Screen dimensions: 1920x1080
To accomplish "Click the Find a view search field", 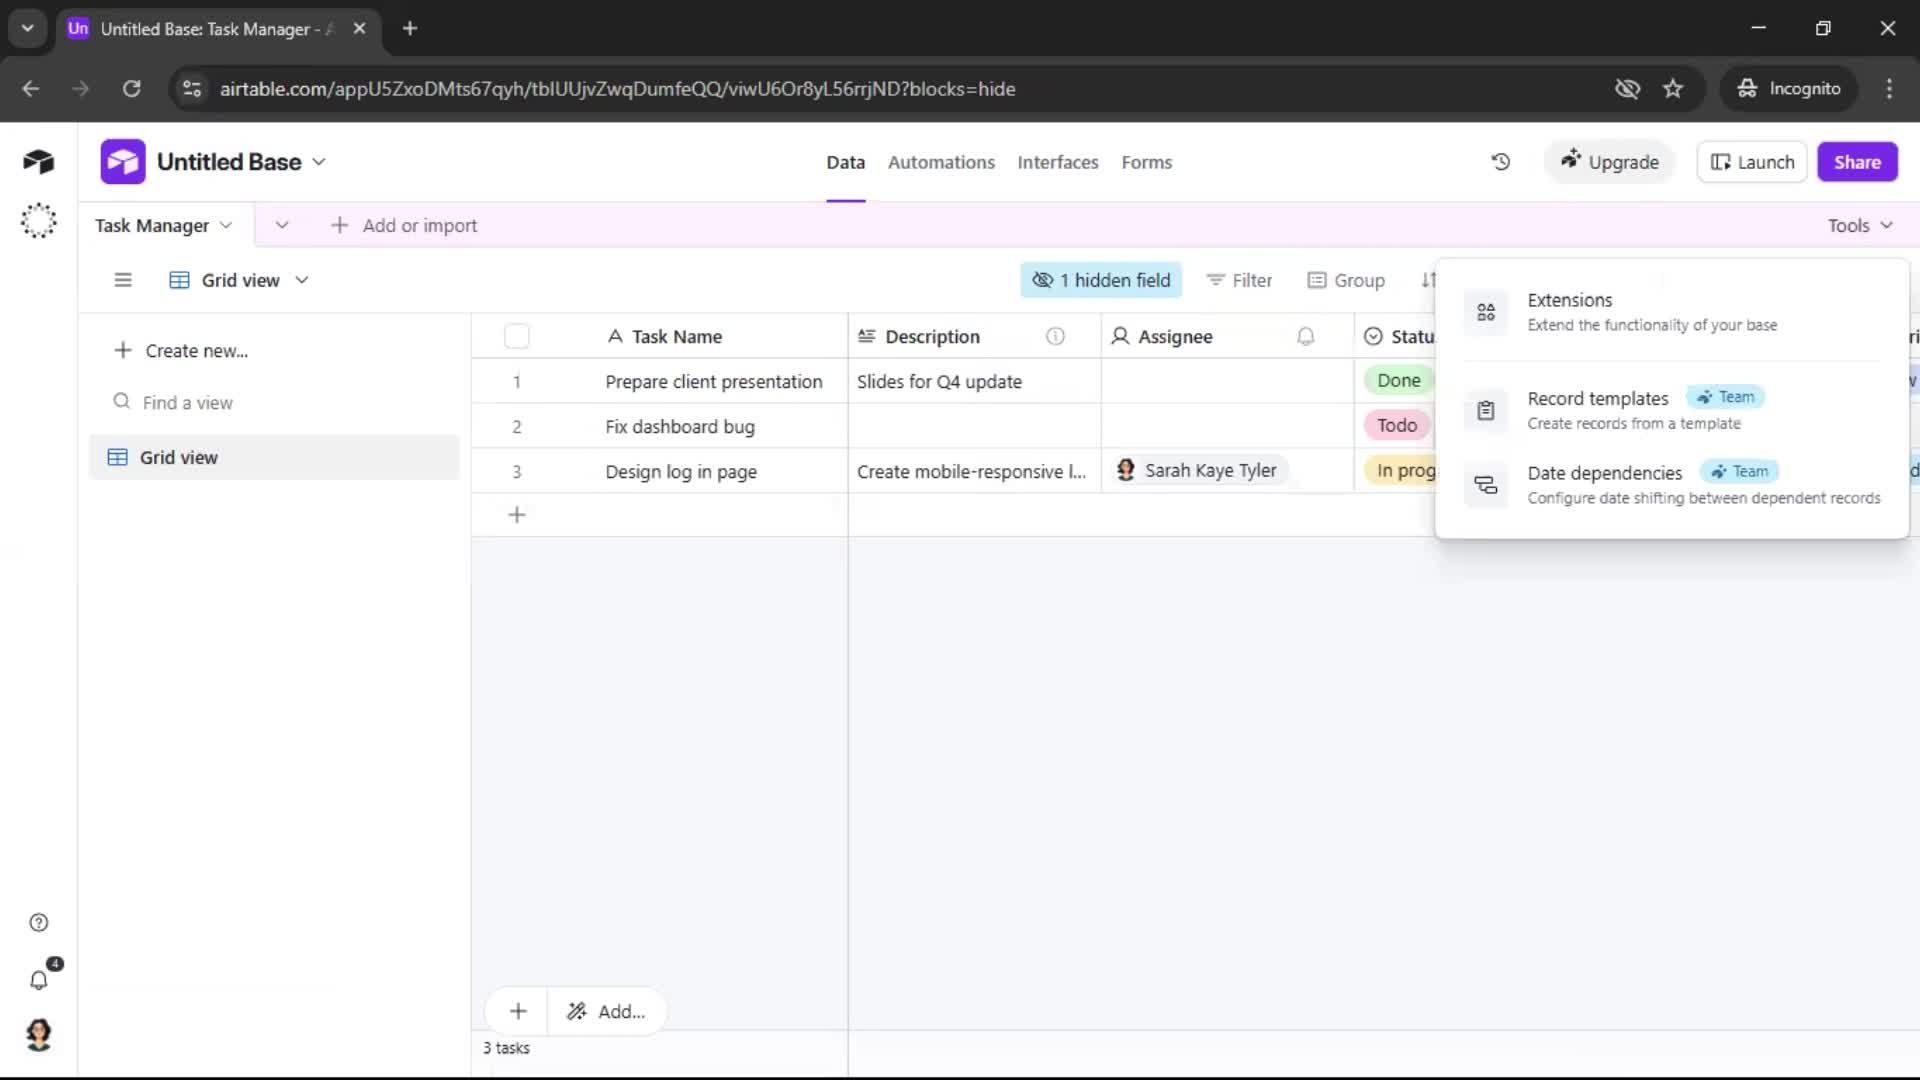I will pos(274,402).
